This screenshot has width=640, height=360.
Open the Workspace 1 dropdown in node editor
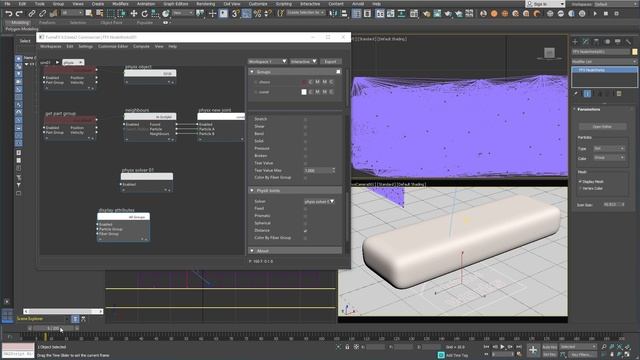[x=267, y=61]
